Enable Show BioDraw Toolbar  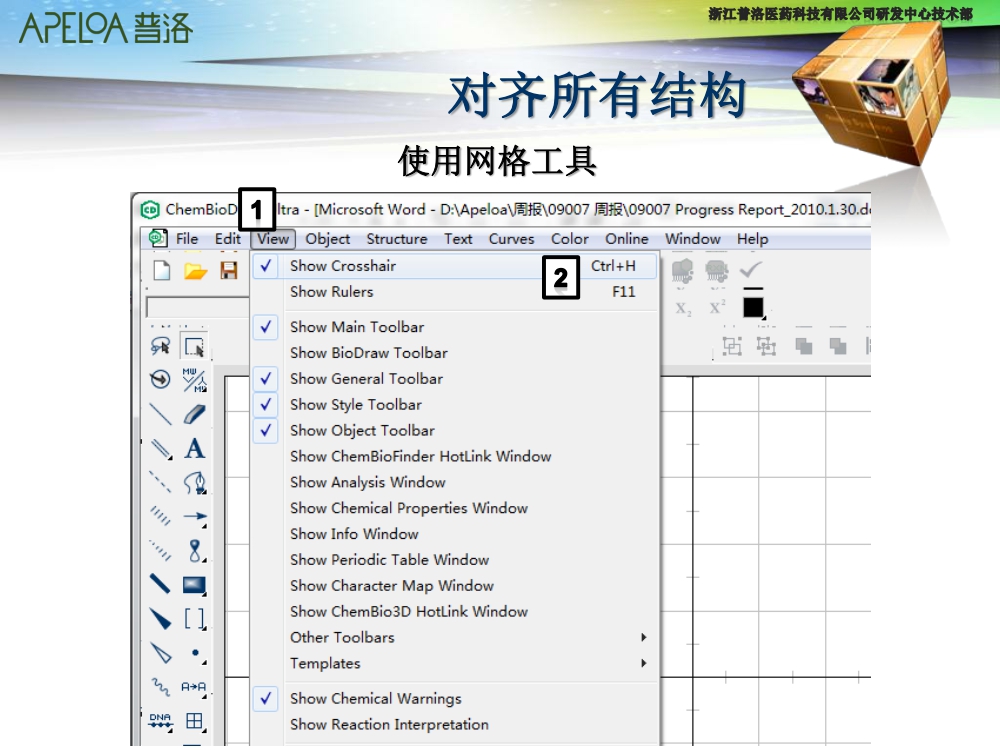click(454, 353)
